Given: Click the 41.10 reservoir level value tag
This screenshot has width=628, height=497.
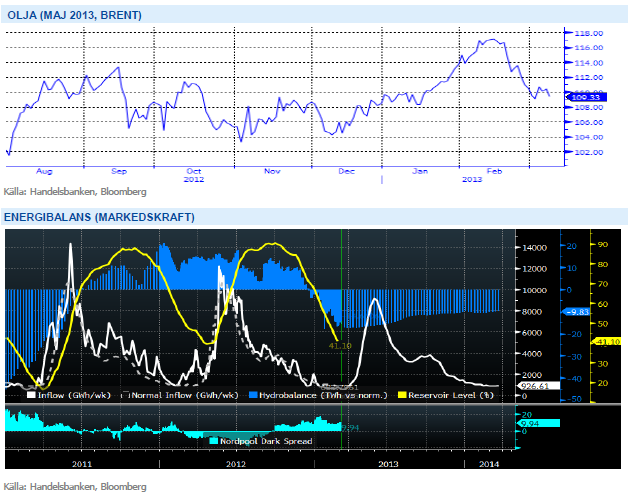Looking at the screenshot, I should (609, 341).
